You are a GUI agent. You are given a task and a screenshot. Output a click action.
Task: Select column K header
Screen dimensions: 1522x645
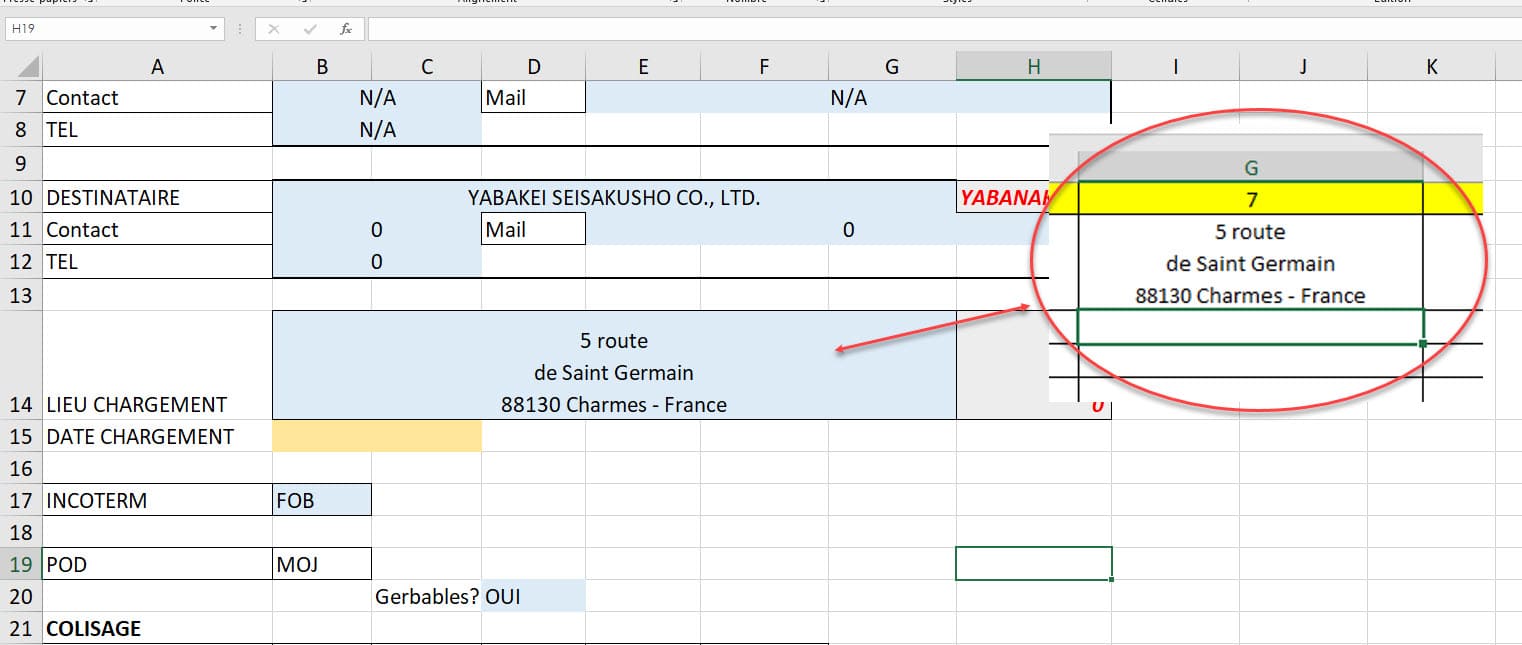(1431, 67)
